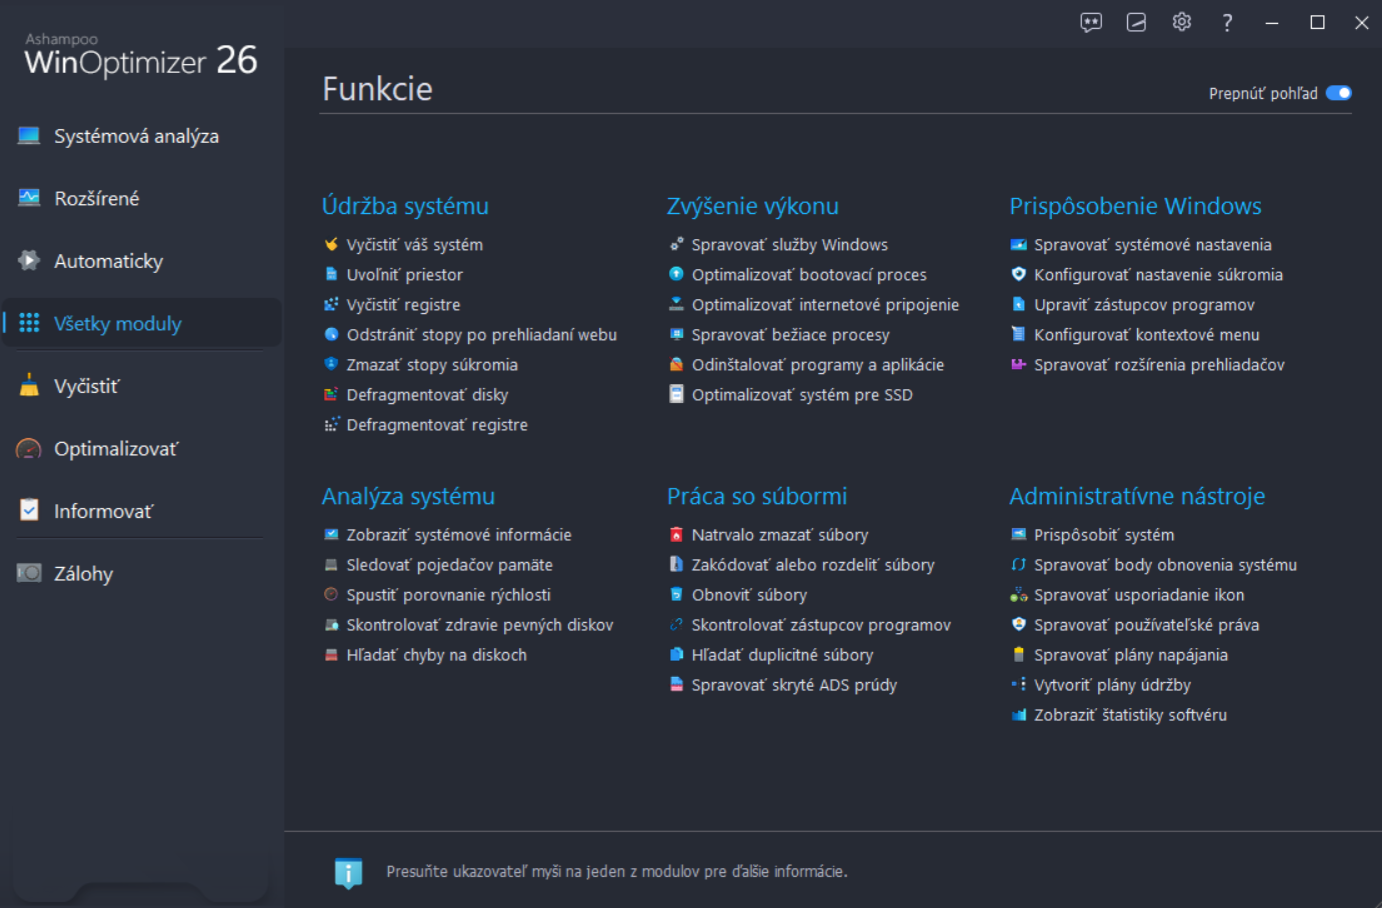1382x908 pixels.
Task: Click the Práca so súbormi heading
Action: click(x=757, y=496)
